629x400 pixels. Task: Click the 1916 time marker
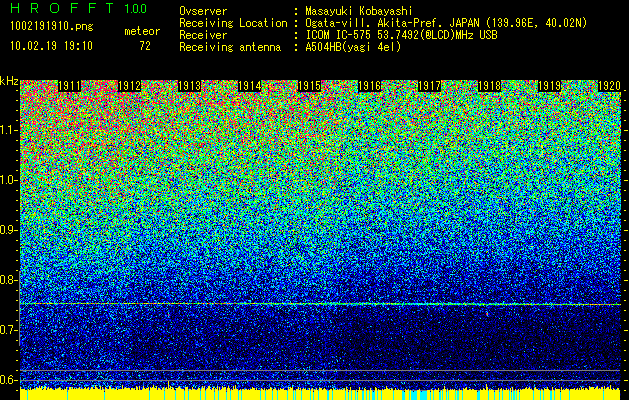pyautogui.click(x=369, y=86)
